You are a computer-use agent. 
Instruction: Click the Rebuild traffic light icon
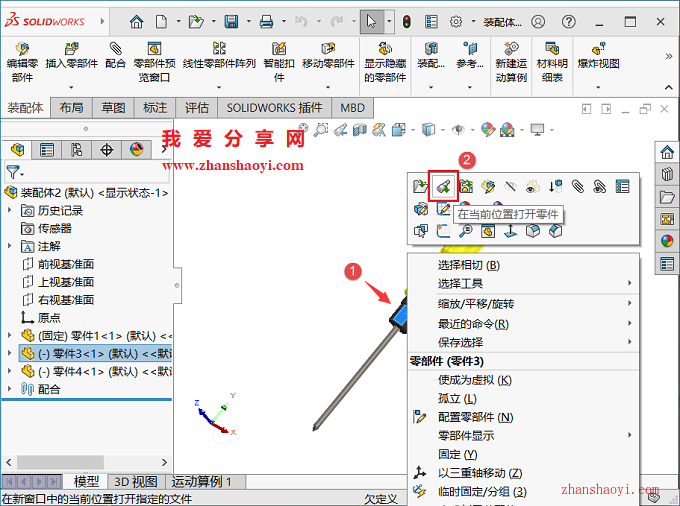point(406,21)
